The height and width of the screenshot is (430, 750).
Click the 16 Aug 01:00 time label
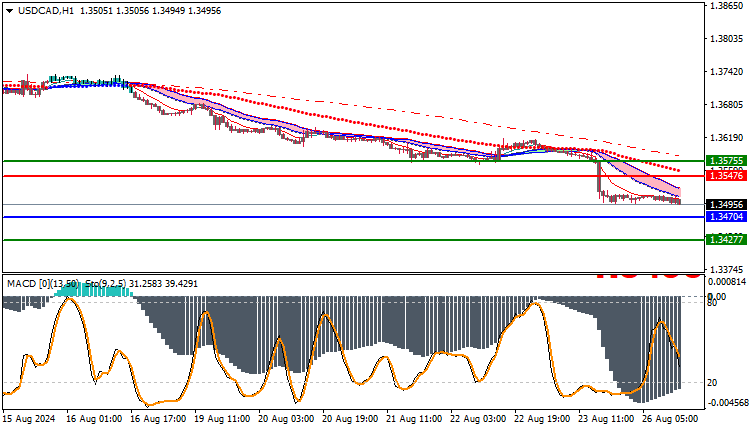[x=94, y=419]
